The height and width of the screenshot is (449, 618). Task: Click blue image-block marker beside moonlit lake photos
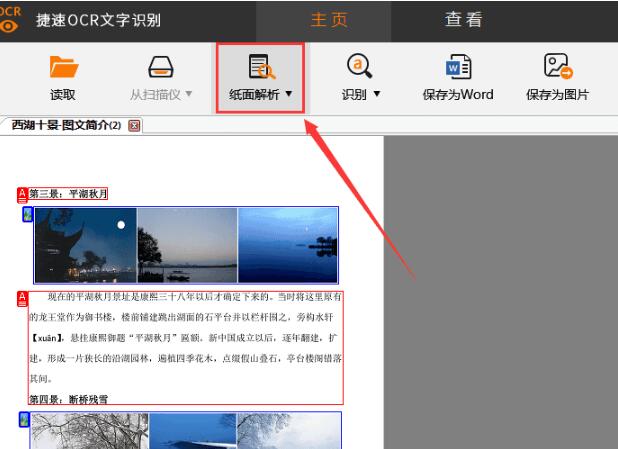click(x=27, y=214)
